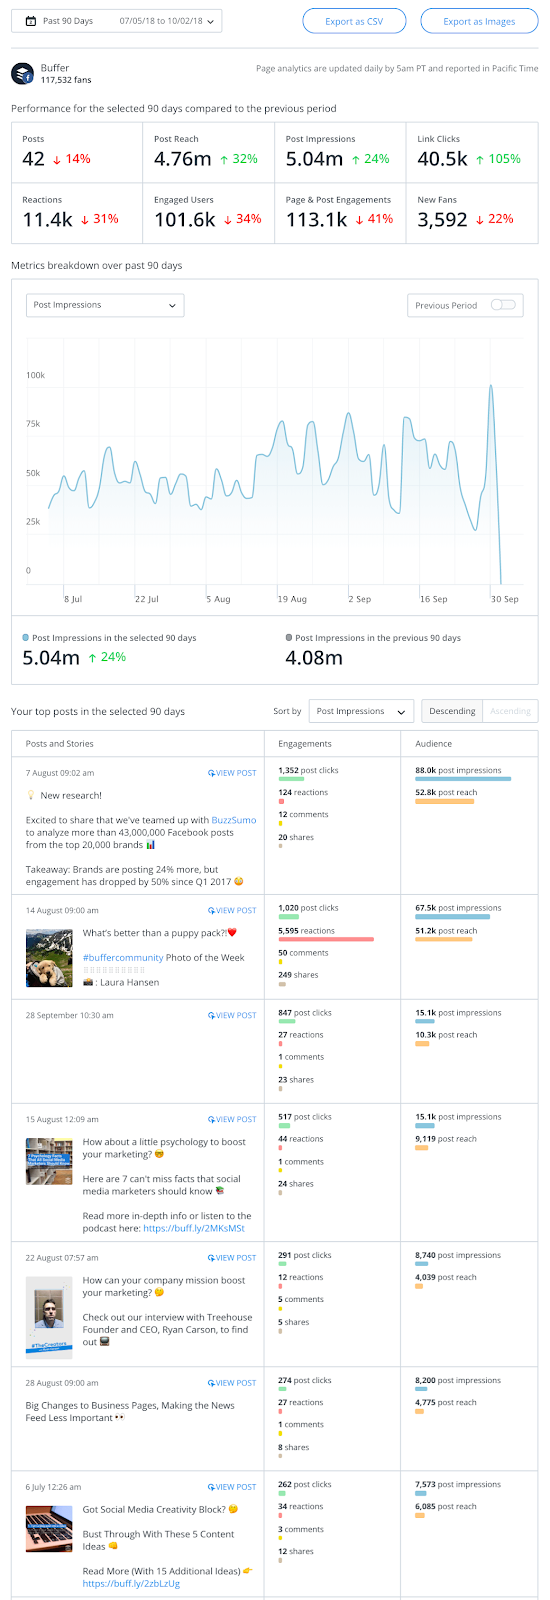Click the calendar icon beside Past 90 Days
550x1600 pixels.
31,21
